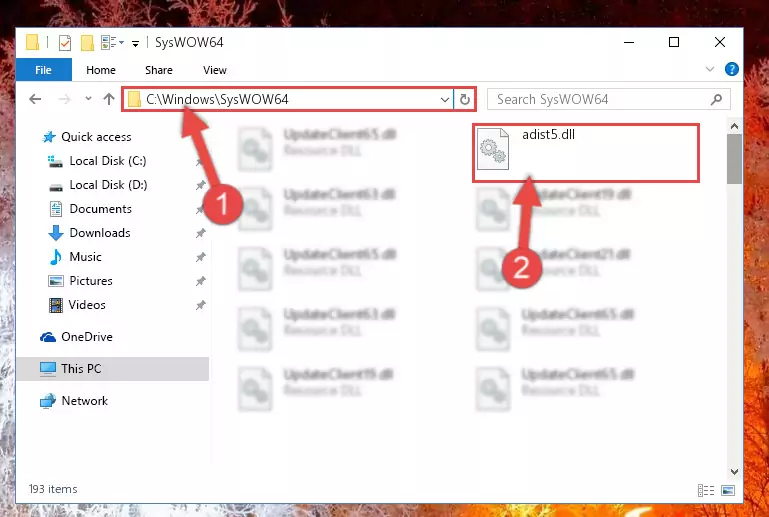Image resolution: width=769 pixels, height=517 pixels.
Task: Go up one folder level
Action: click(x=109, y=99)
